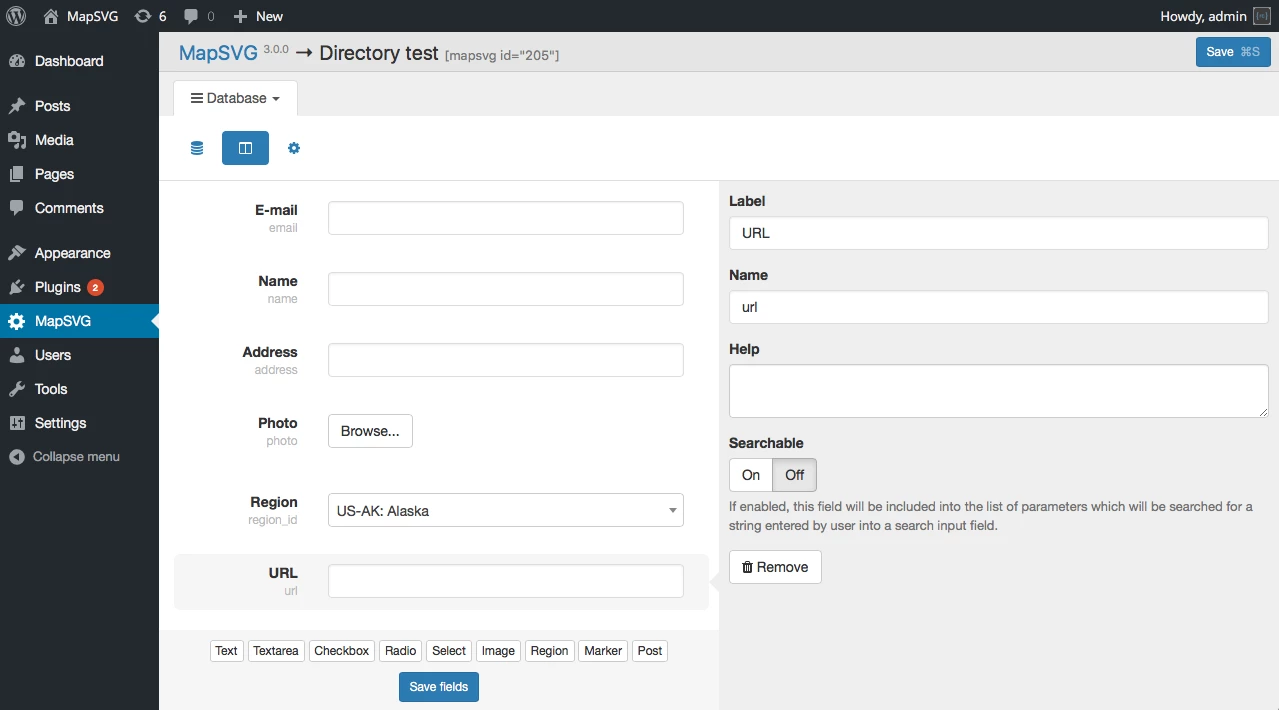Set Searchable option to Off
Screen dimensions: 1279x710
point(795,475)
